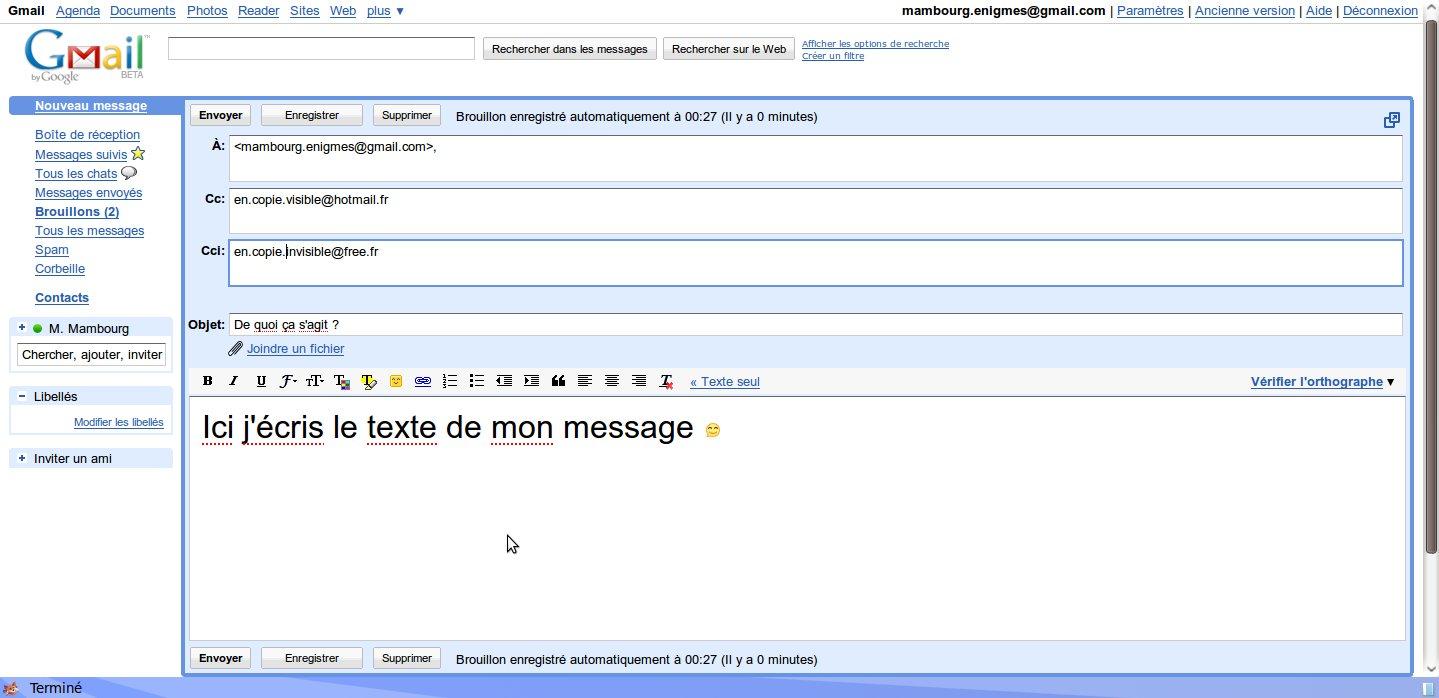Send the email with the Envoyer button
Image resolution: width=1439 pixels, height=698 pixels.
click(x=219, y=114)
